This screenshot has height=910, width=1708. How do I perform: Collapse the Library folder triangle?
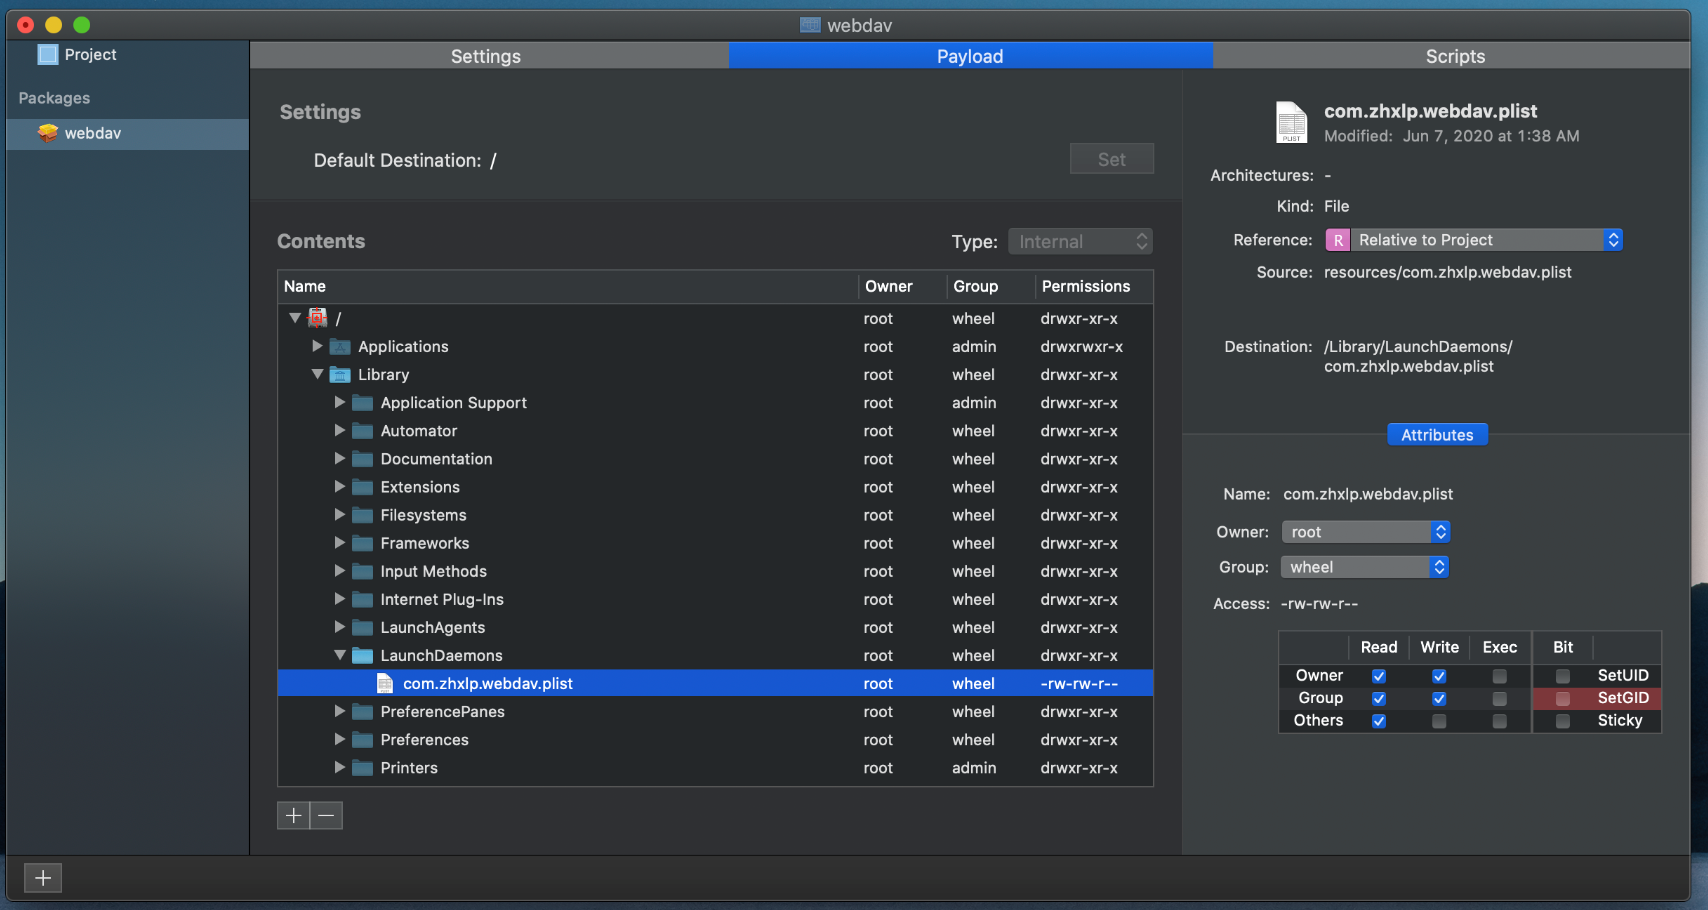coord(317,374)
